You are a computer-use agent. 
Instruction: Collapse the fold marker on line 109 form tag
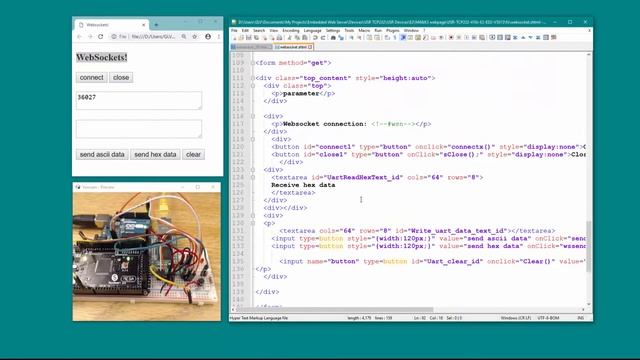tap(253, 63)
